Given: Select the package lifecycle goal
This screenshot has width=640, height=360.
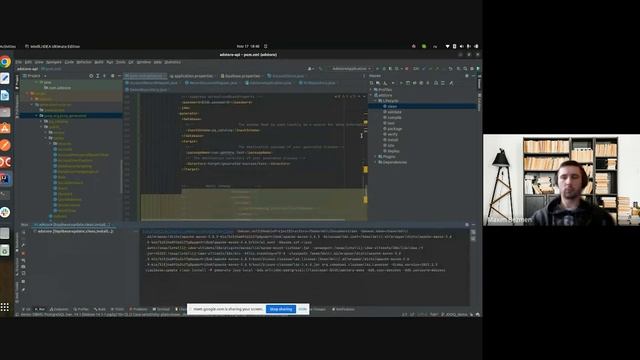Looking at the screenshot, I should tap(394, 129).
